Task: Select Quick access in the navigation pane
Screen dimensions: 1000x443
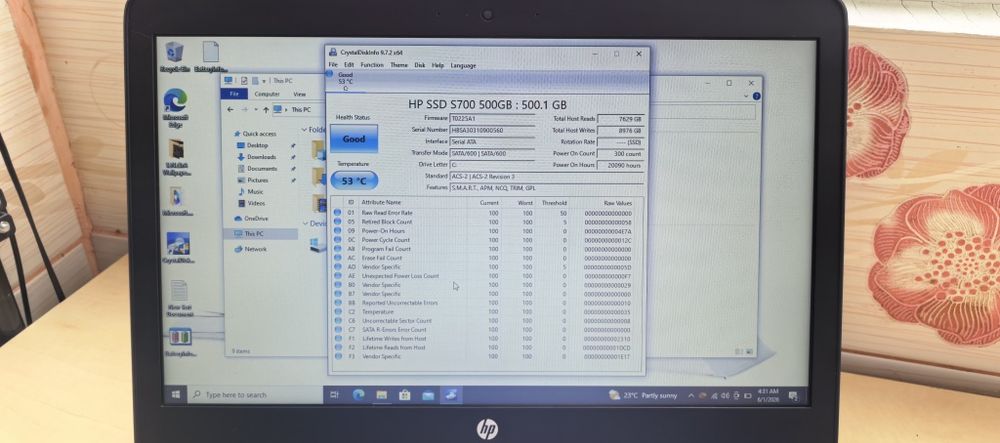Action: (255, 134)
